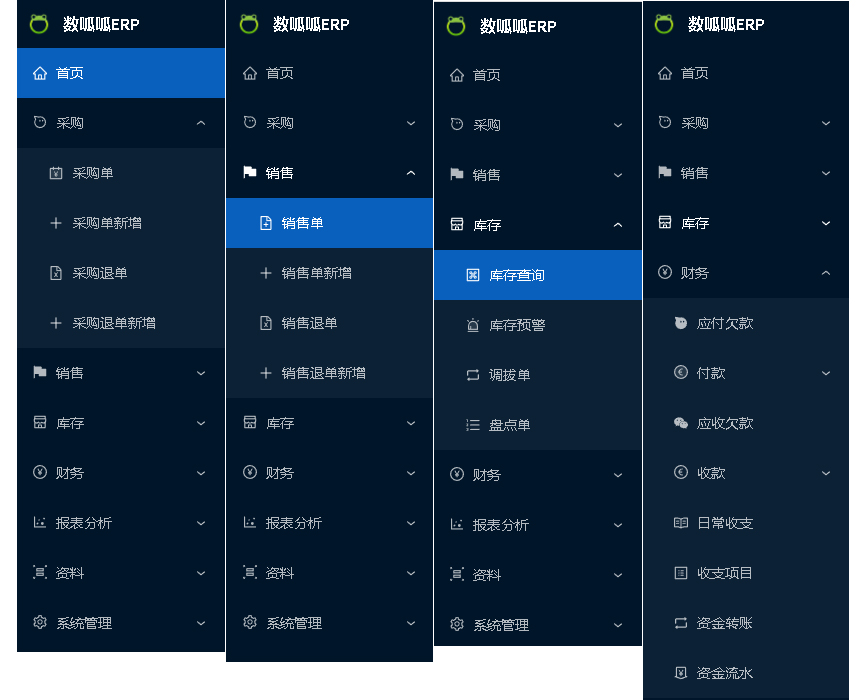Click scan icon beside 资料 in third sidebar

coord(457,574)
